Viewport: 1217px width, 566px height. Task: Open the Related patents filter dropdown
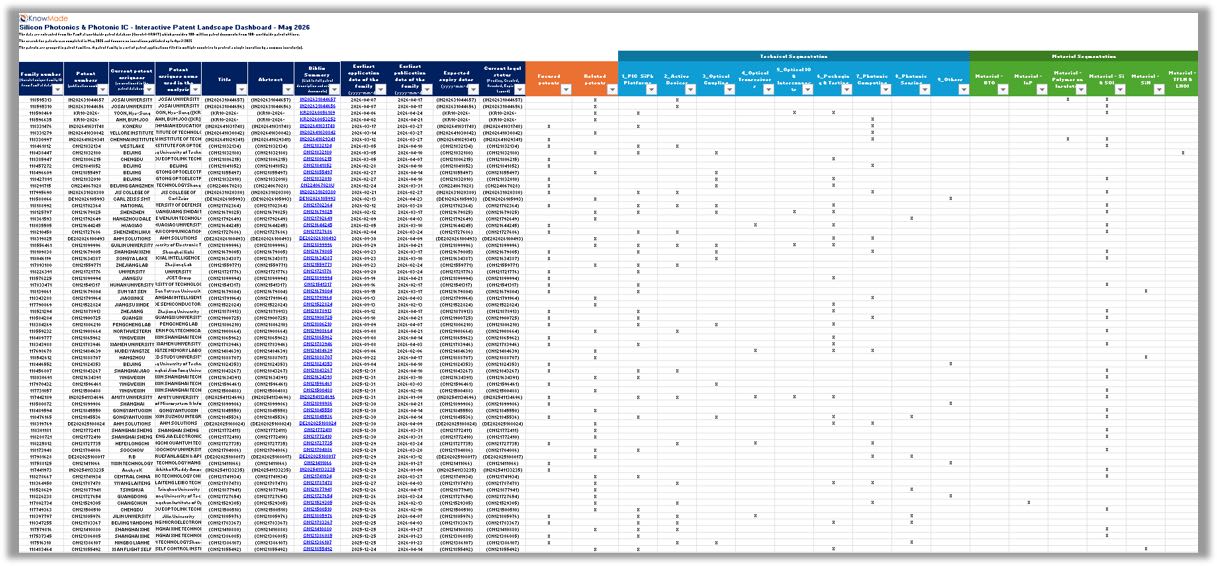[x=612, y=89]
